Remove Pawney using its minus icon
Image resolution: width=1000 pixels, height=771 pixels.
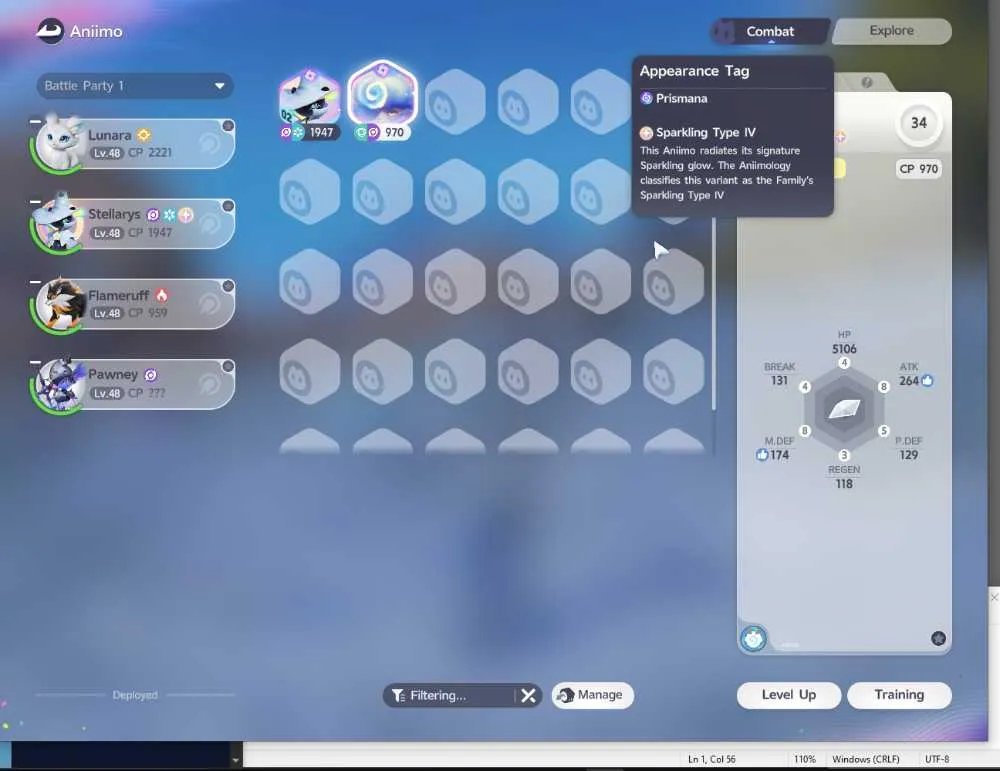[35, 362]
